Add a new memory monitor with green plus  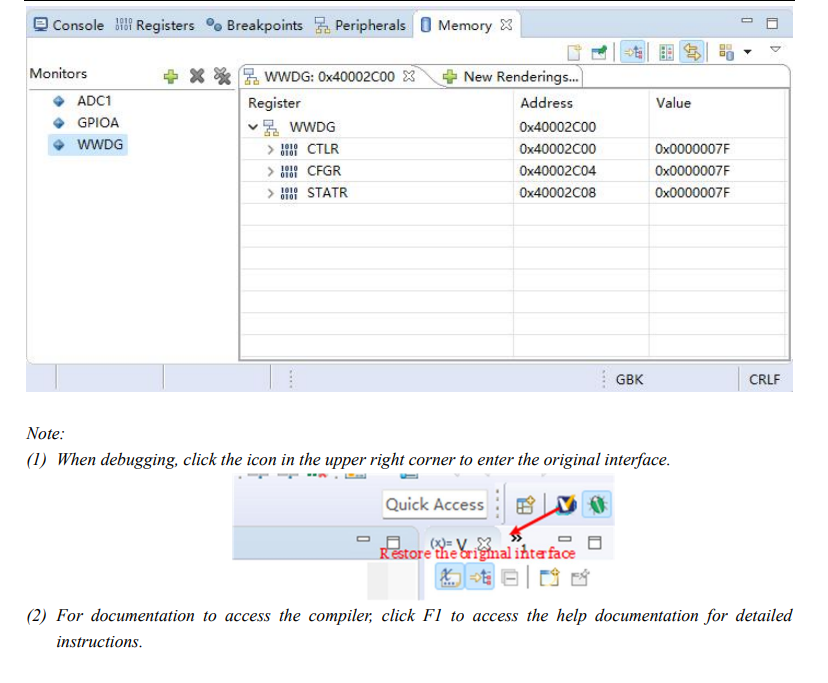171,77
